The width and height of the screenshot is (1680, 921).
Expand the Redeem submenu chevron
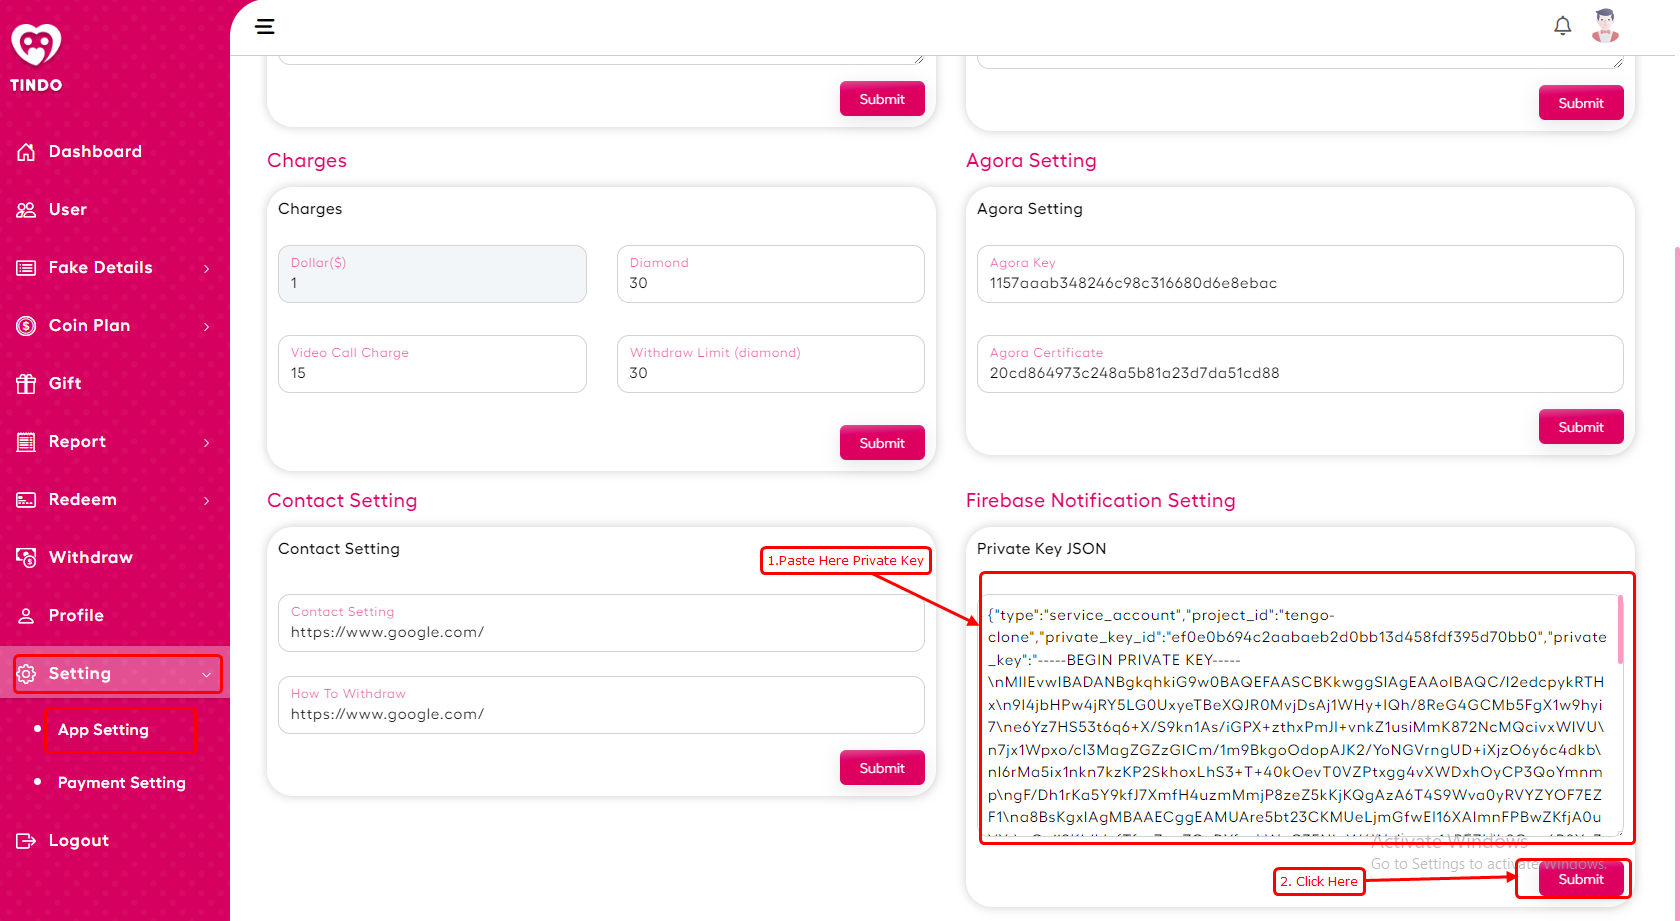(x=206, y=500)
